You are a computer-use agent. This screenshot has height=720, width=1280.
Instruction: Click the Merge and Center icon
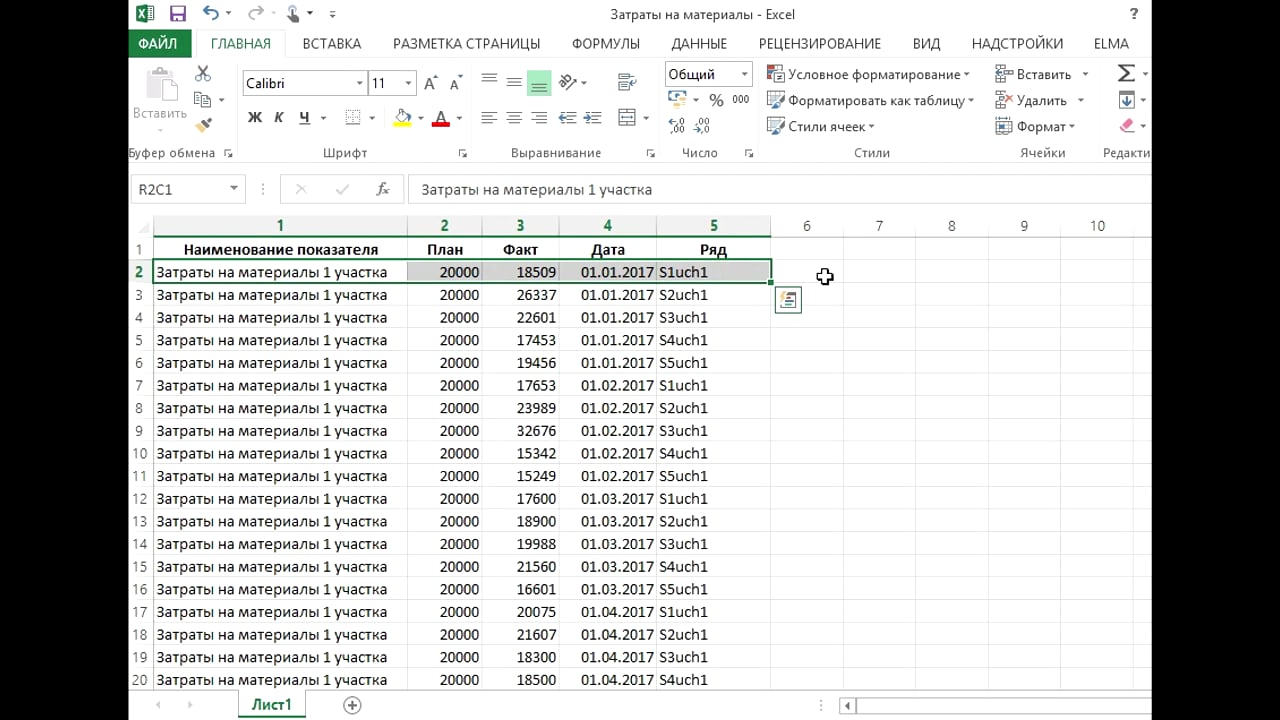pyautogui.click(x=628, y=118)
